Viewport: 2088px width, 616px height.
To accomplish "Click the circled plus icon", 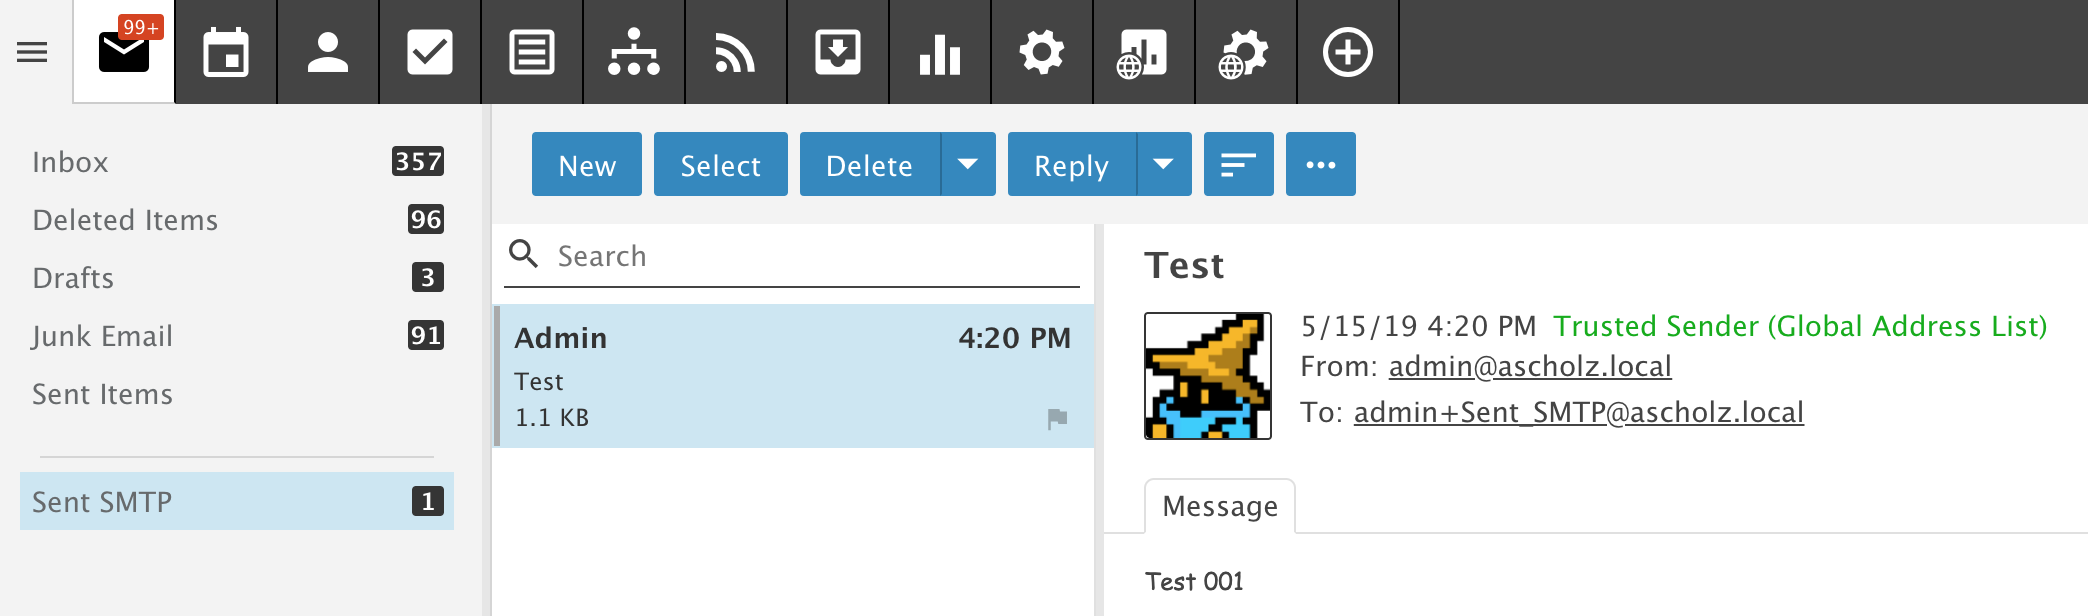I will 1347,52.
